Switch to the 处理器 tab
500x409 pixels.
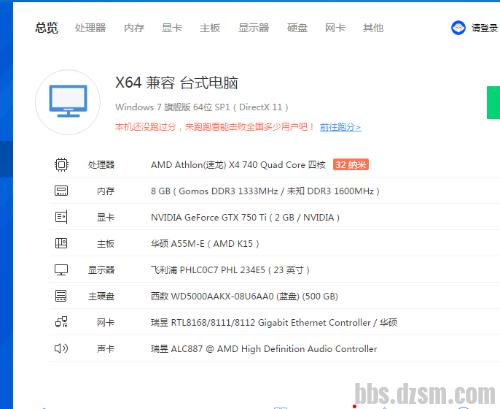[x=90, y=28]
